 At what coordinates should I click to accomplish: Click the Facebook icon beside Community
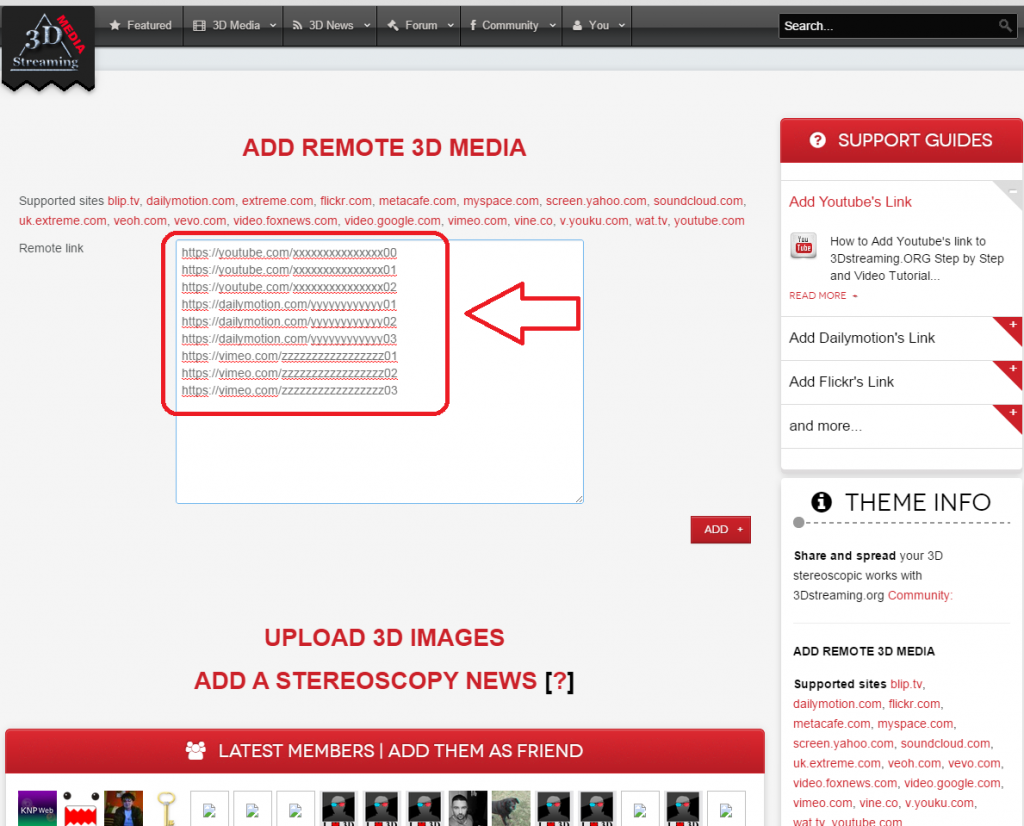pos(472,25)
